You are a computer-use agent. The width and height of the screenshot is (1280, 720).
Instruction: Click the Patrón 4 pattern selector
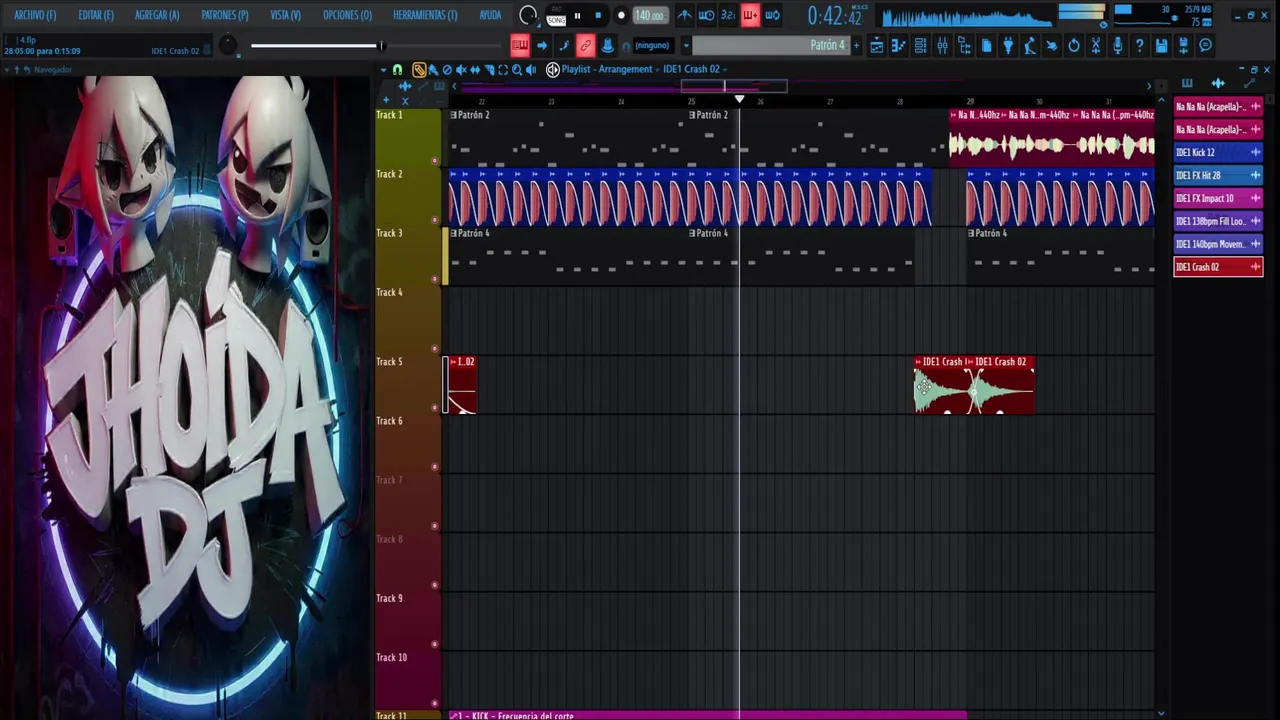pyautogui.click(x=770, y=45)
